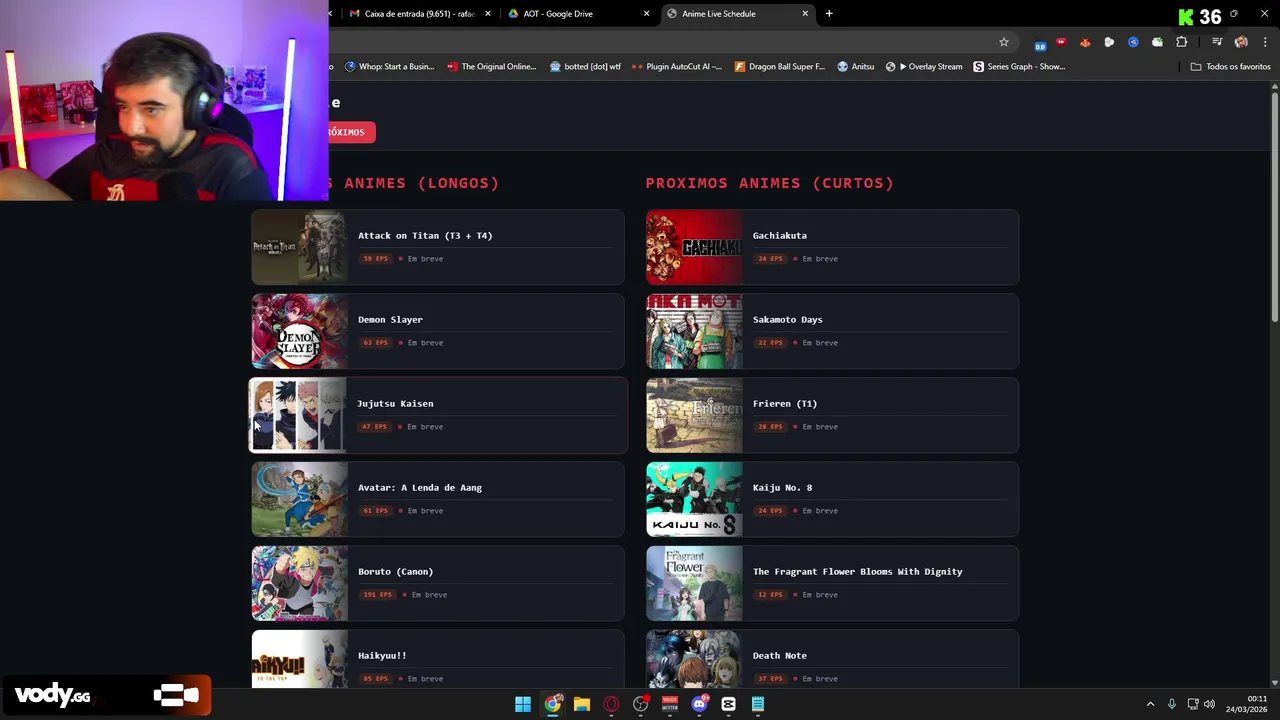1280x720 pixels.
Task: Click the 191 EPS badge on Boruto
Action: click(x=377, y=595)
